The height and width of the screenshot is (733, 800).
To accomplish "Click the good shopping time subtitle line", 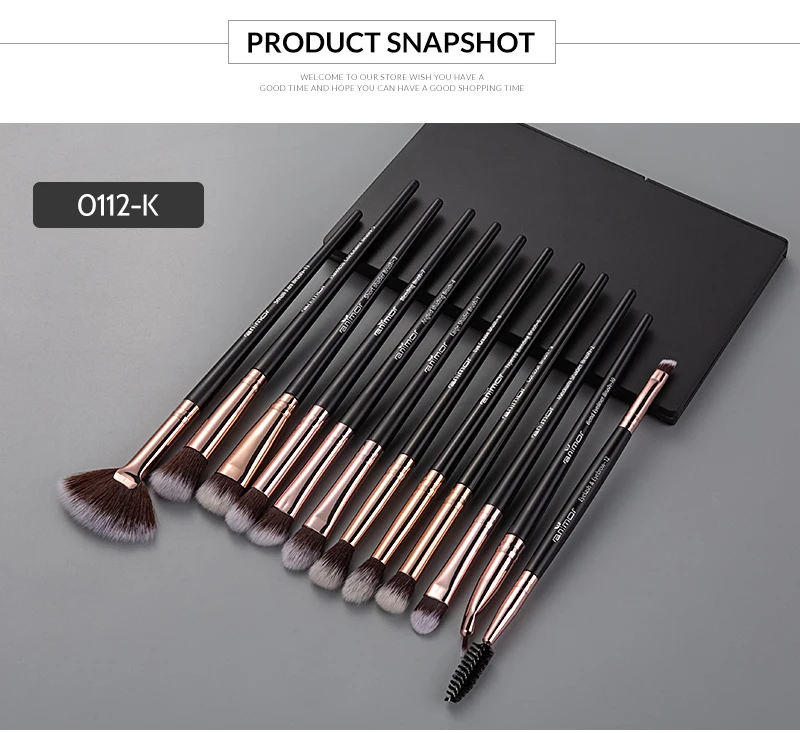I will point(391,88).
